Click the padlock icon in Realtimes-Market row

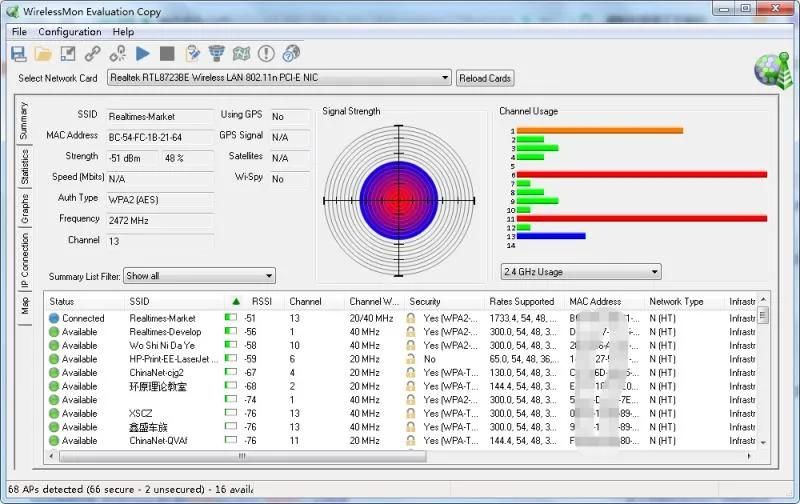click(x=411, y=318)
